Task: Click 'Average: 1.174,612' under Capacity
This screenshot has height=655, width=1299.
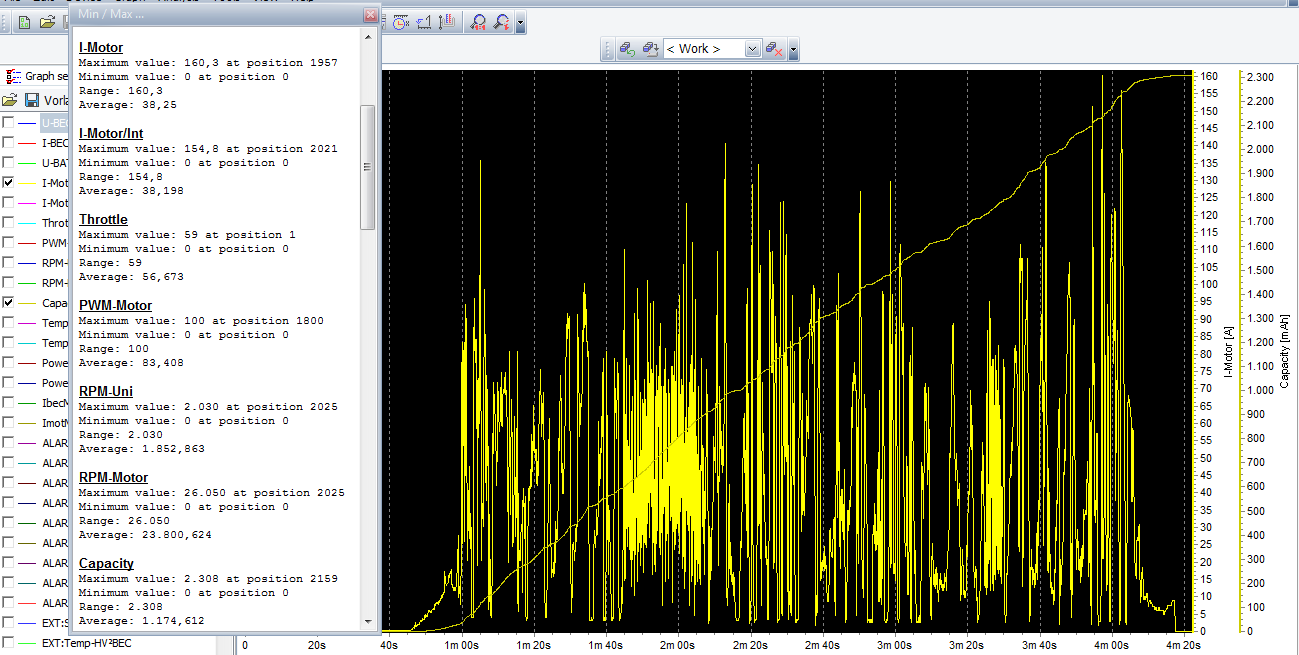Action: coord(142,621)
